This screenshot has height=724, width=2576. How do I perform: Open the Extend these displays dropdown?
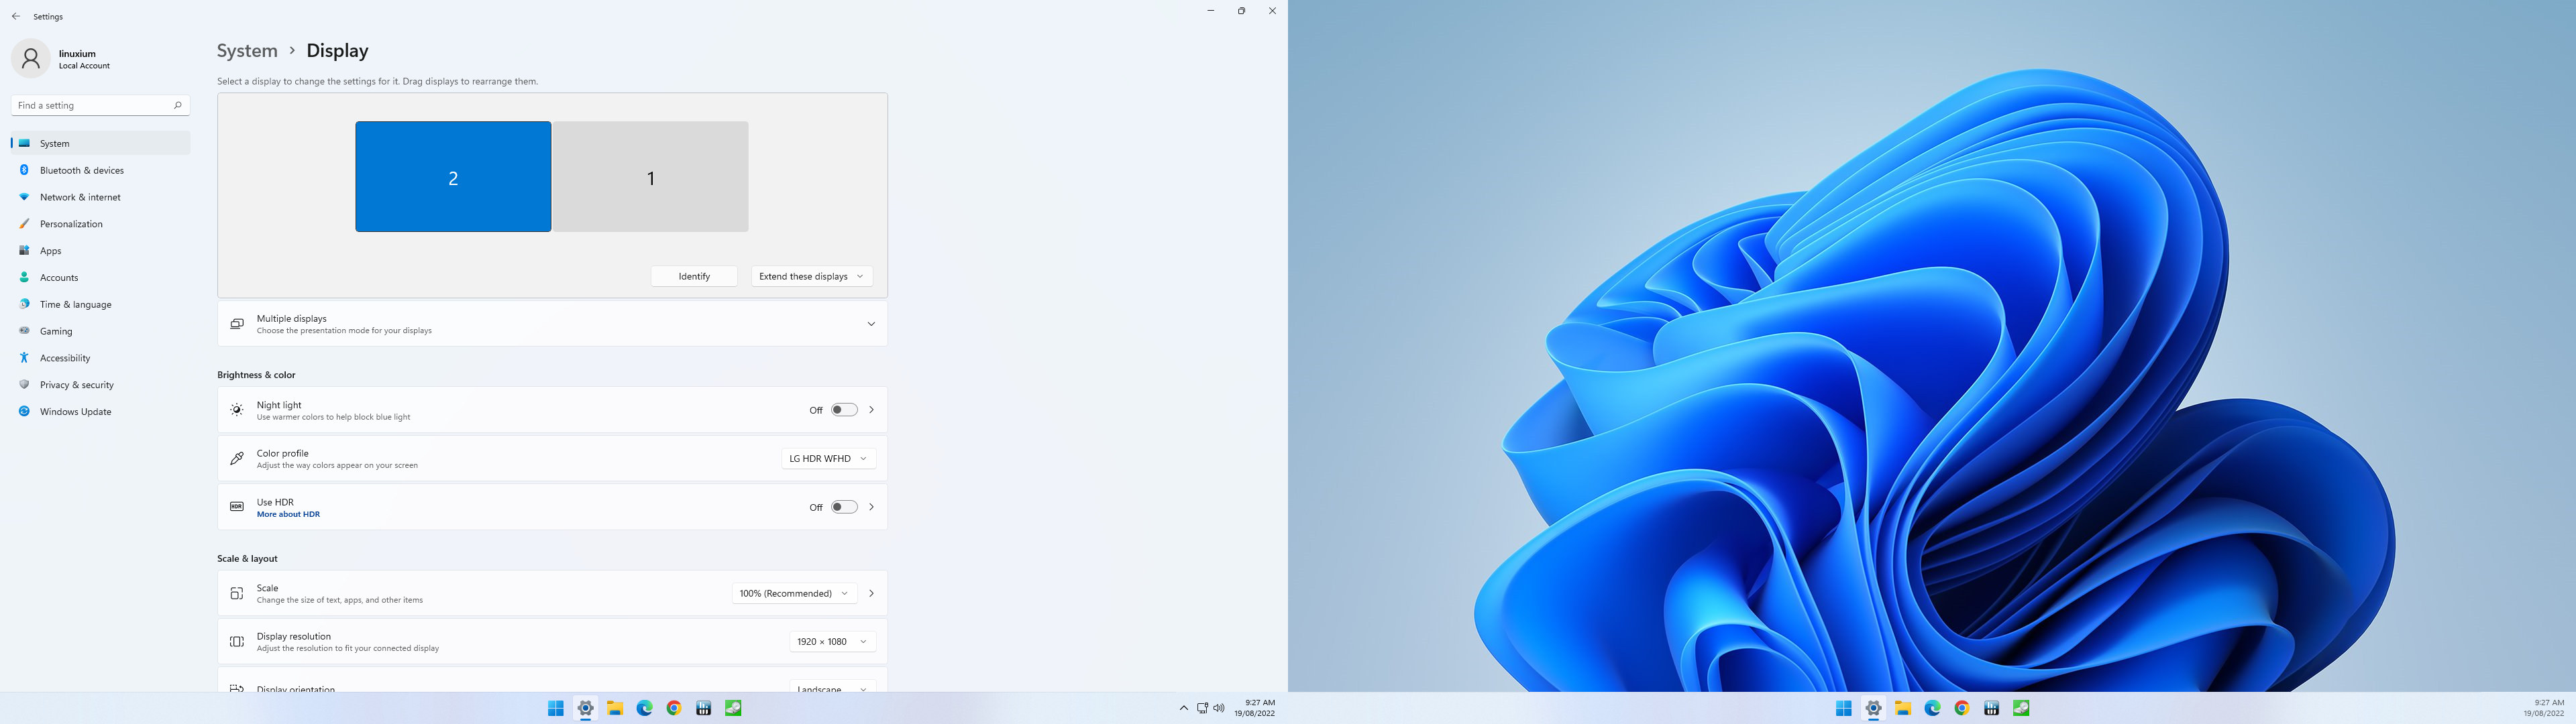tap(812, 276)
